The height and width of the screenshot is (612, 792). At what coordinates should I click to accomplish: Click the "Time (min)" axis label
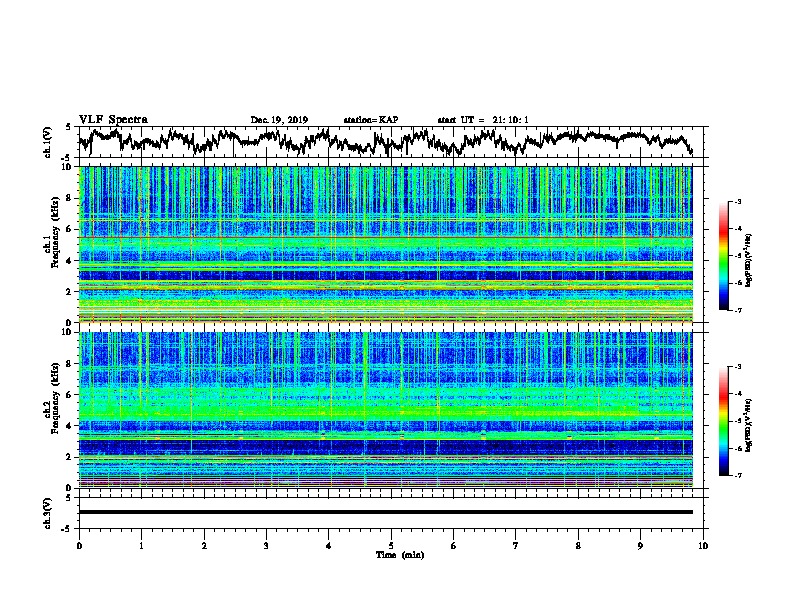point(400,555)
